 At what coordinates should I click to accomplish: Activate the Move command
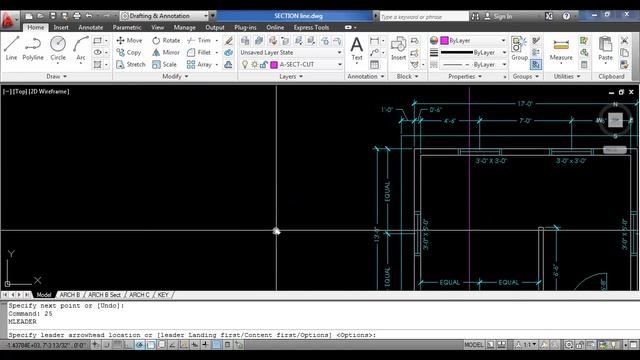[129, 40]
